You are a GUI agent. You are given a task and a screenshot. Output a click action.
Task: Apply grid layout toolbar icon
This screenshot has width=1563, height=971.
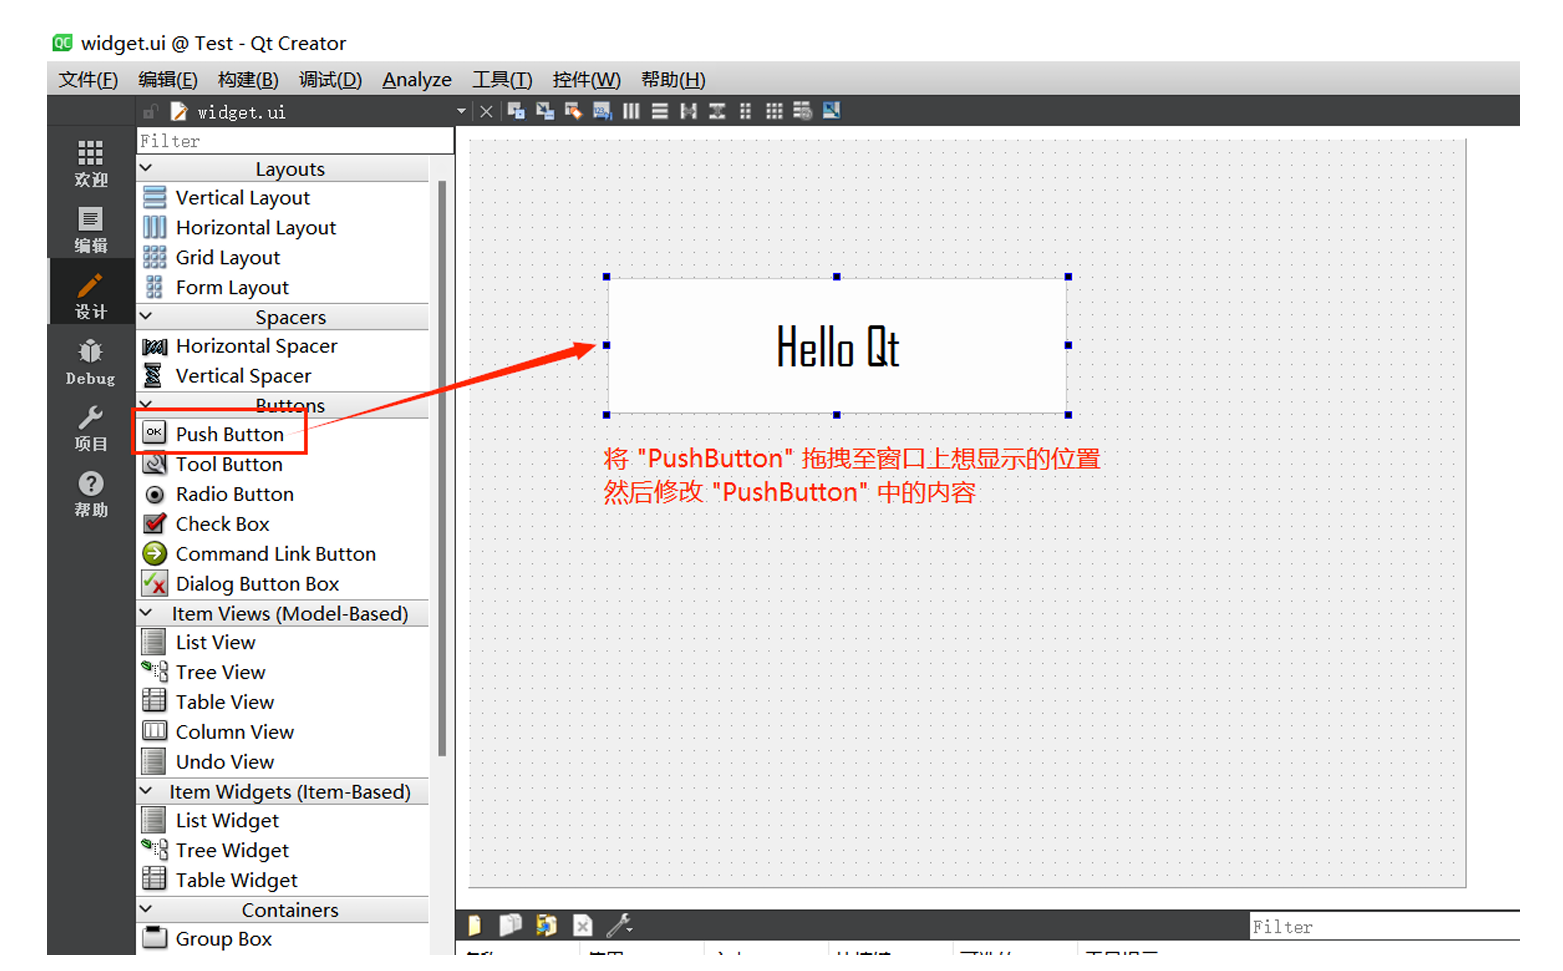click(774, 111)
